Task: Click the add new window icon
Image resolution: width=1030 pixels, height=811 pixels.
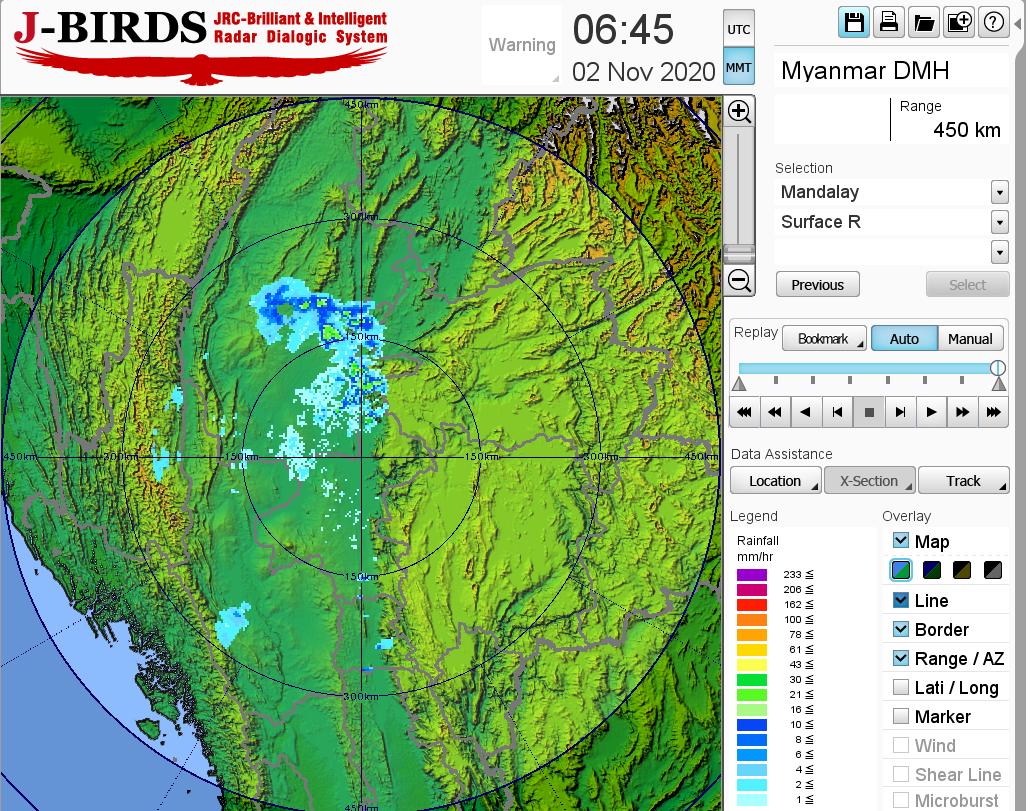Action: click(x=958, y=23)
